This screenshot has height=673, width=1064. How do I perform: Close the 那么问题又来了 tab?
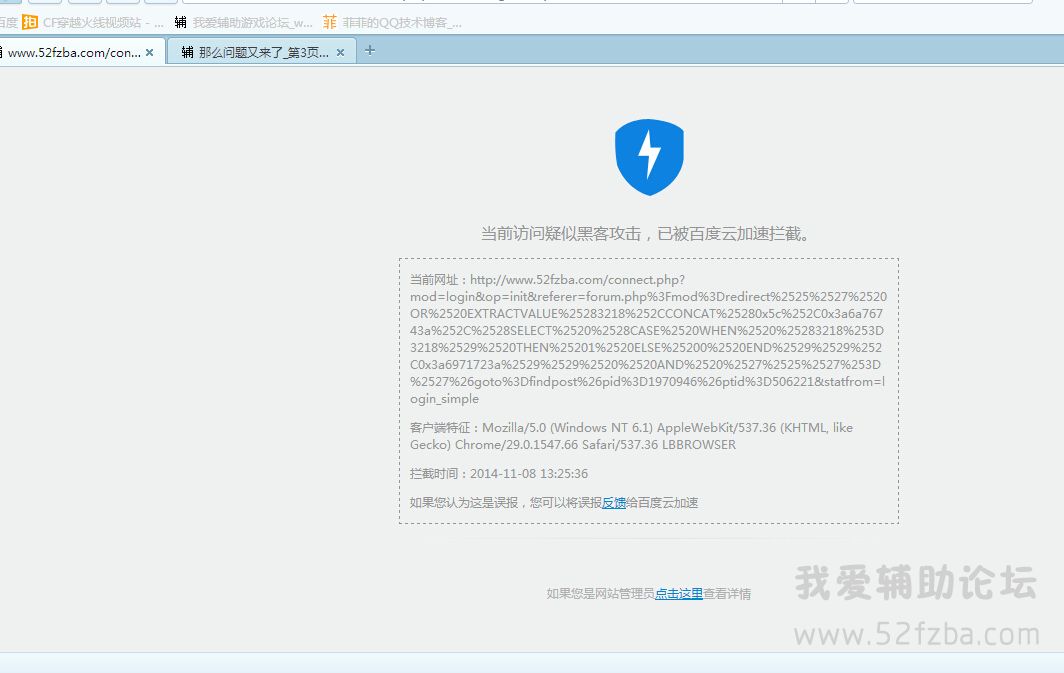pyautogui.click(x=341, y=52)
